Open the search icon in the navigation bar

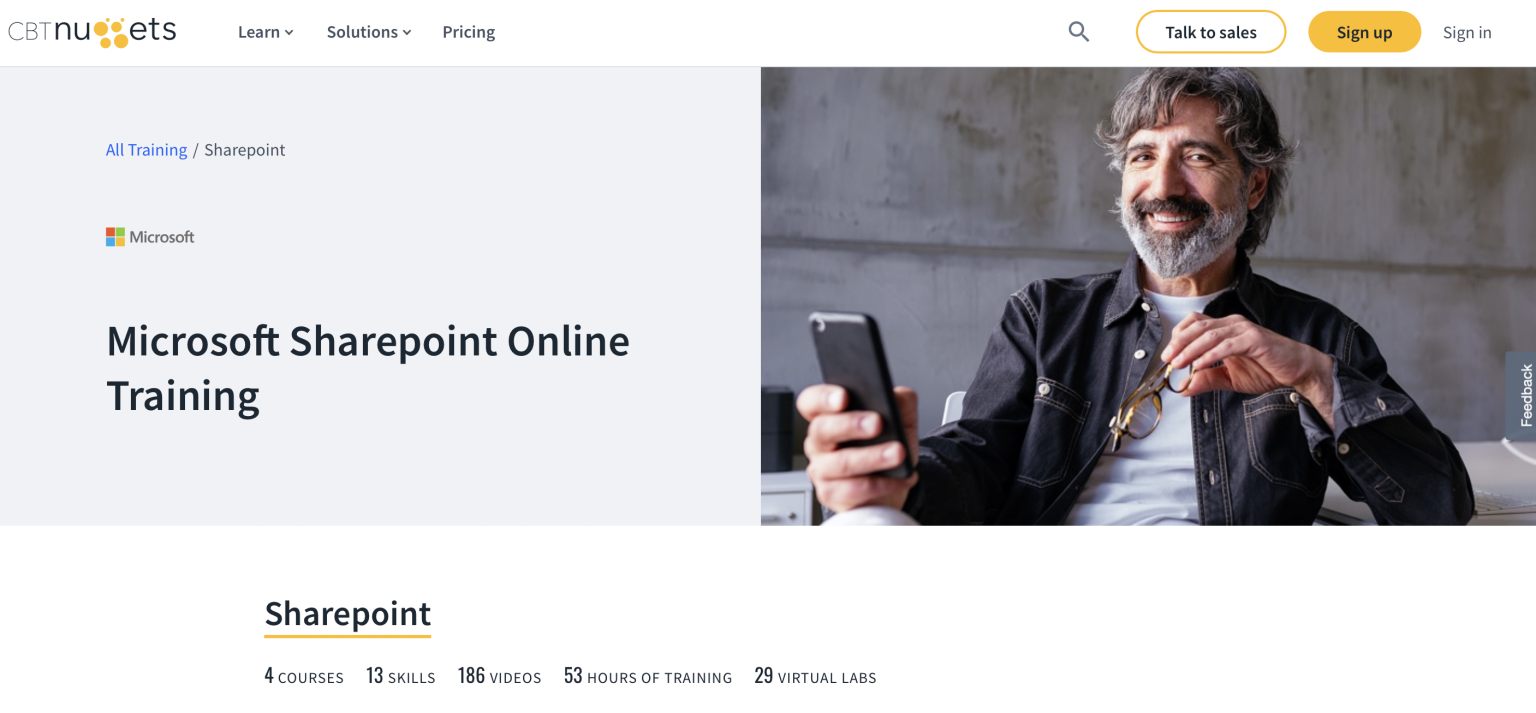1079,31
